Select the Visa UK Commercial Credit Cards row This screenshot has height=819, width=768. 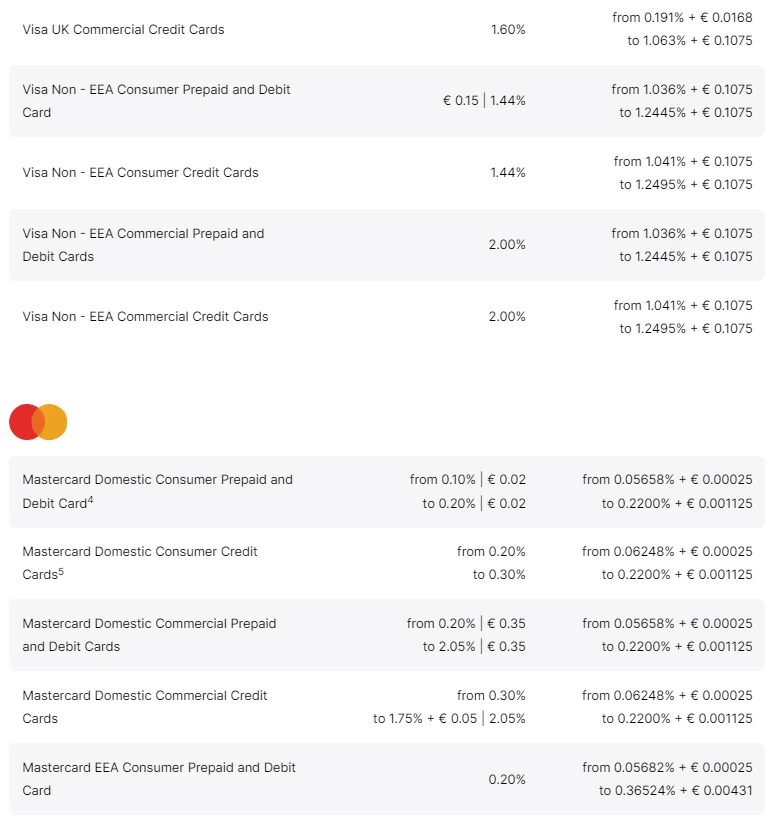387,29
